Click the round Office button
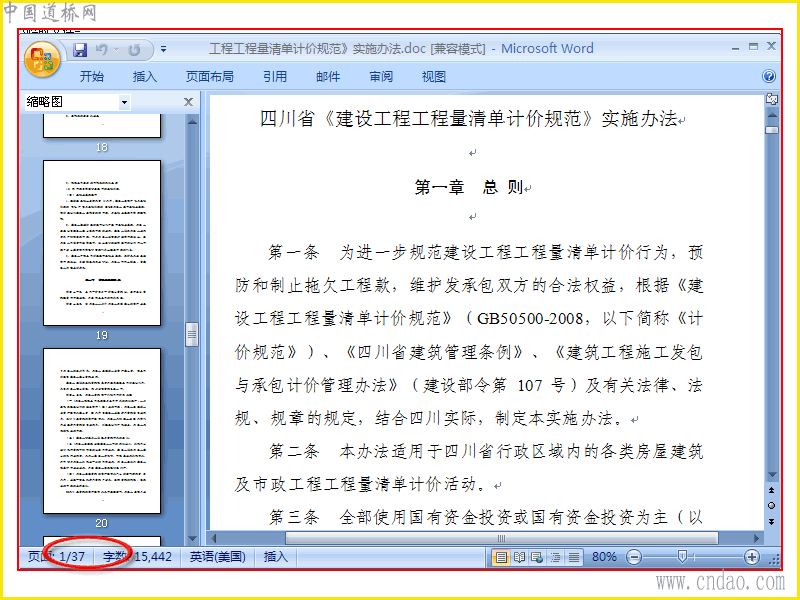Image resolution: width=800 pixels, height=600 pixels. pyautogui.click(x=42, y=59)
